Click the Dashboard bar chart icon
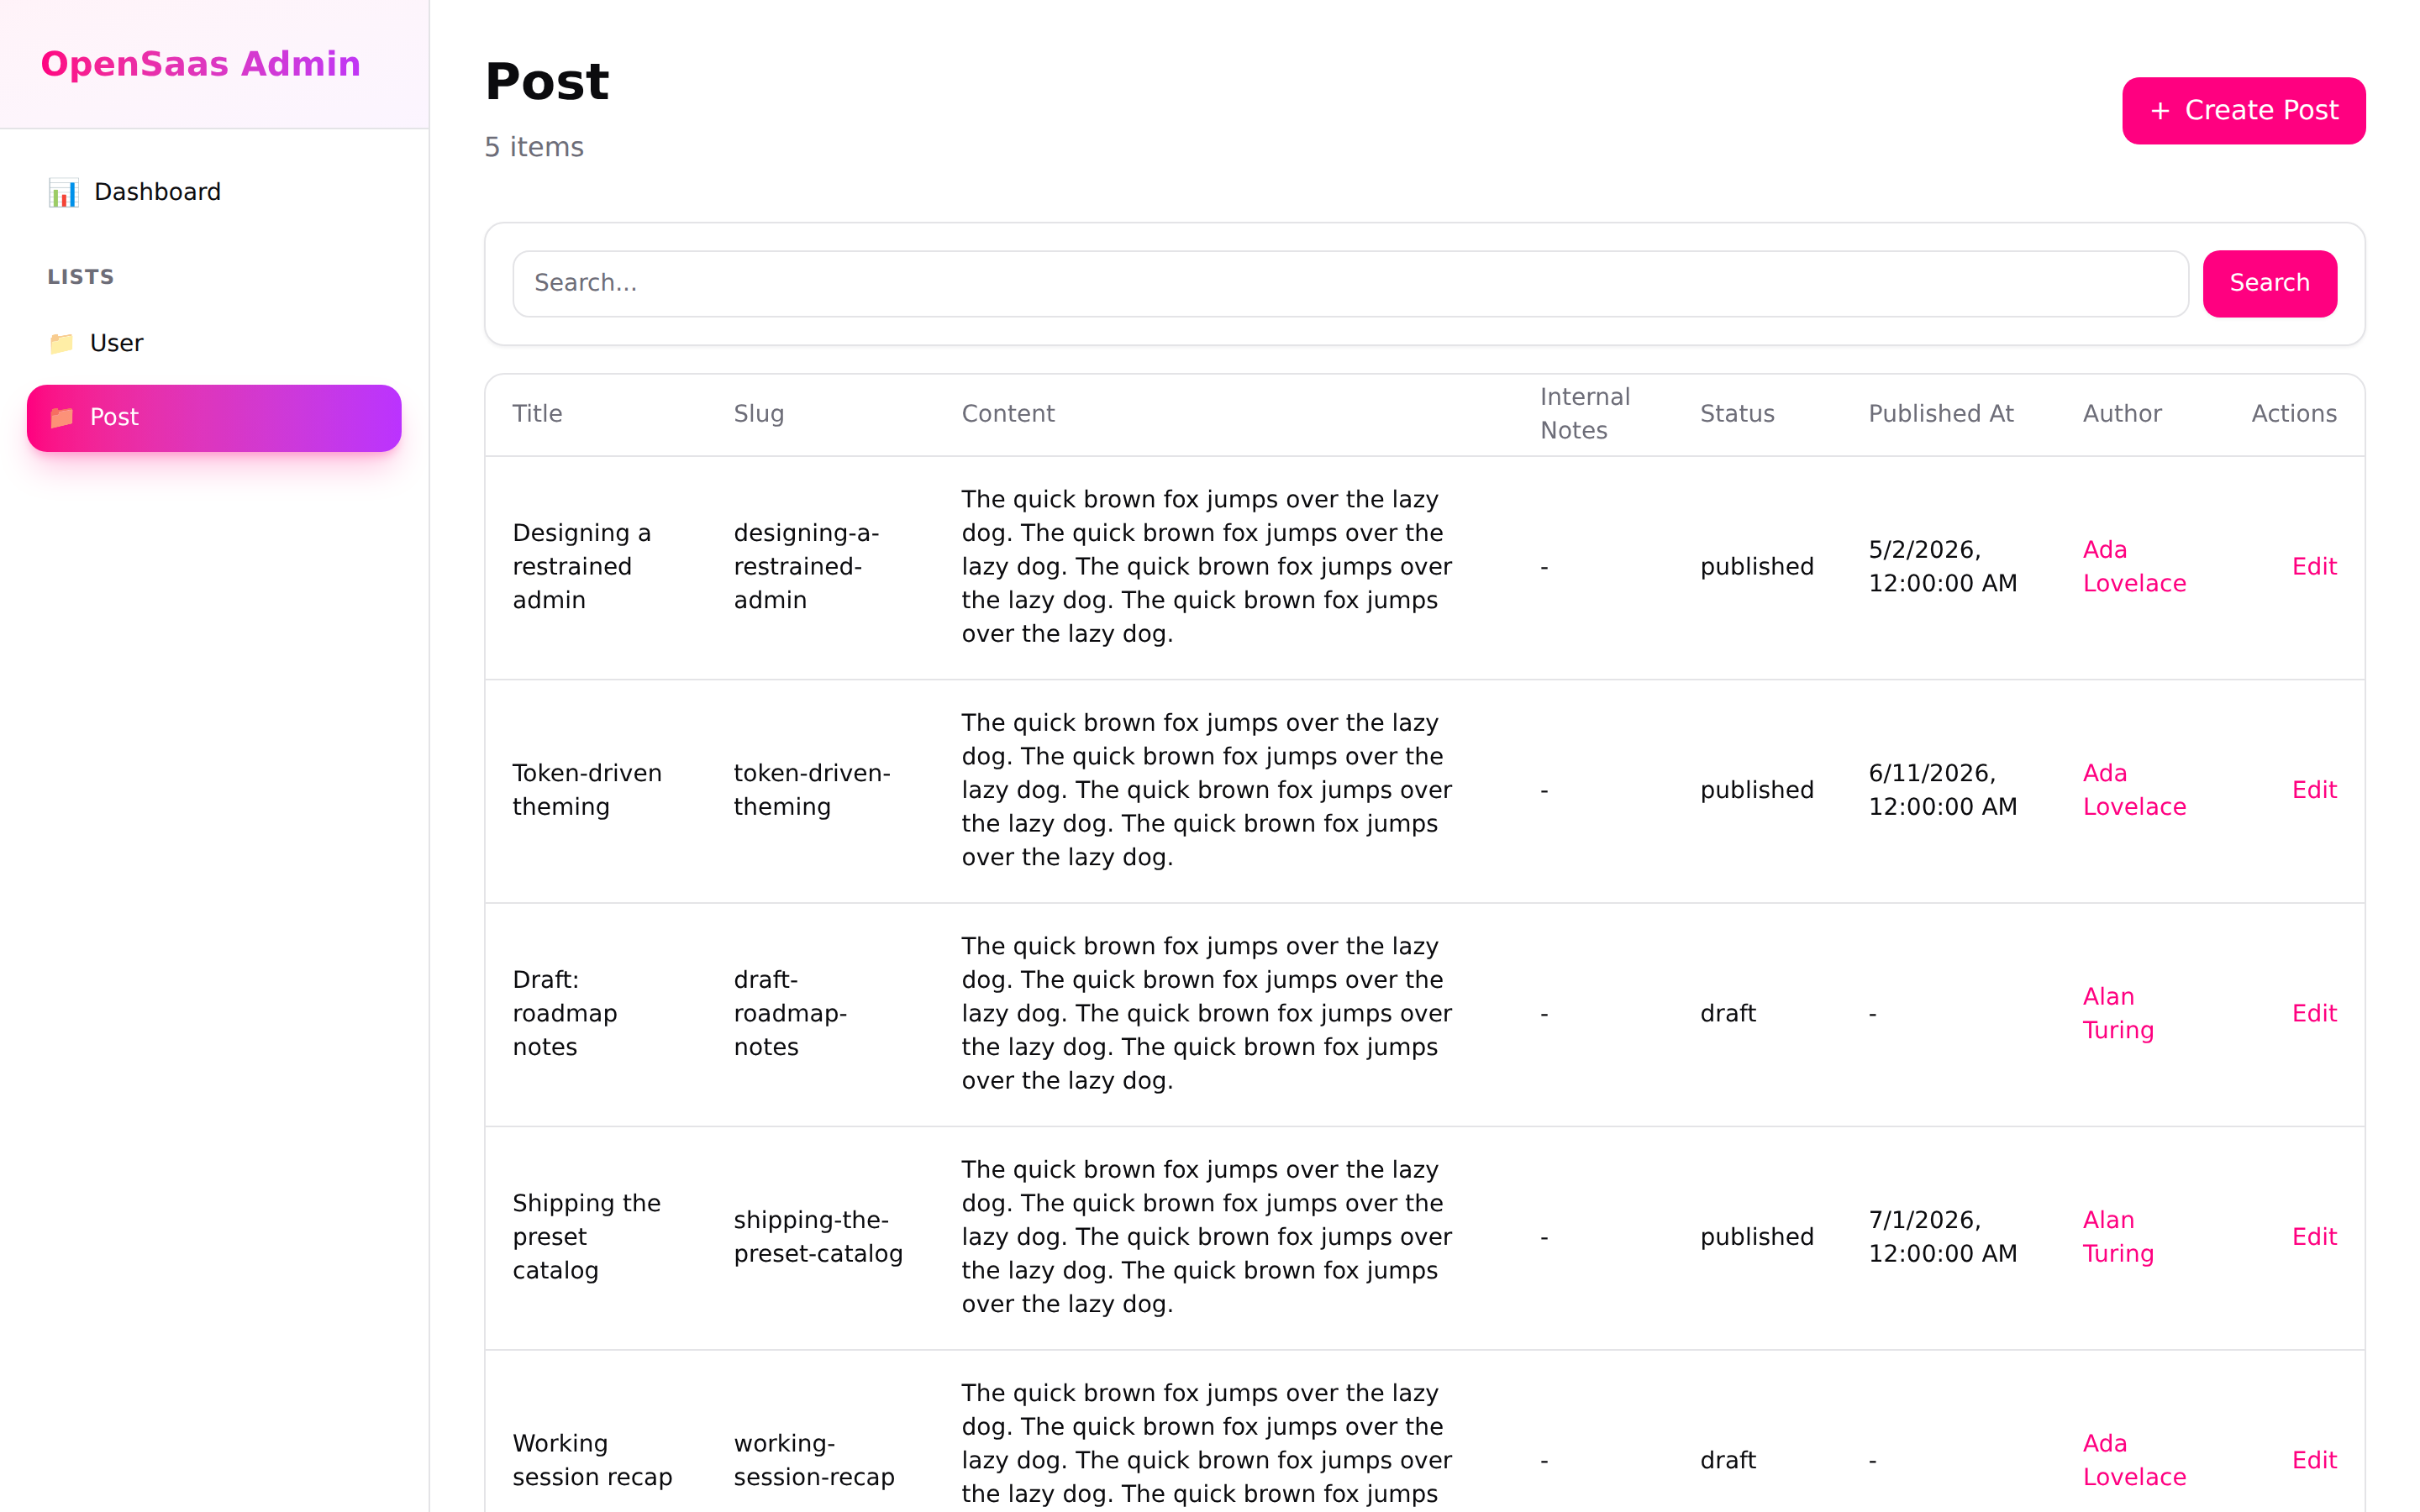Viewport: 2420px width, 1512px height. (x=63, y=192)
